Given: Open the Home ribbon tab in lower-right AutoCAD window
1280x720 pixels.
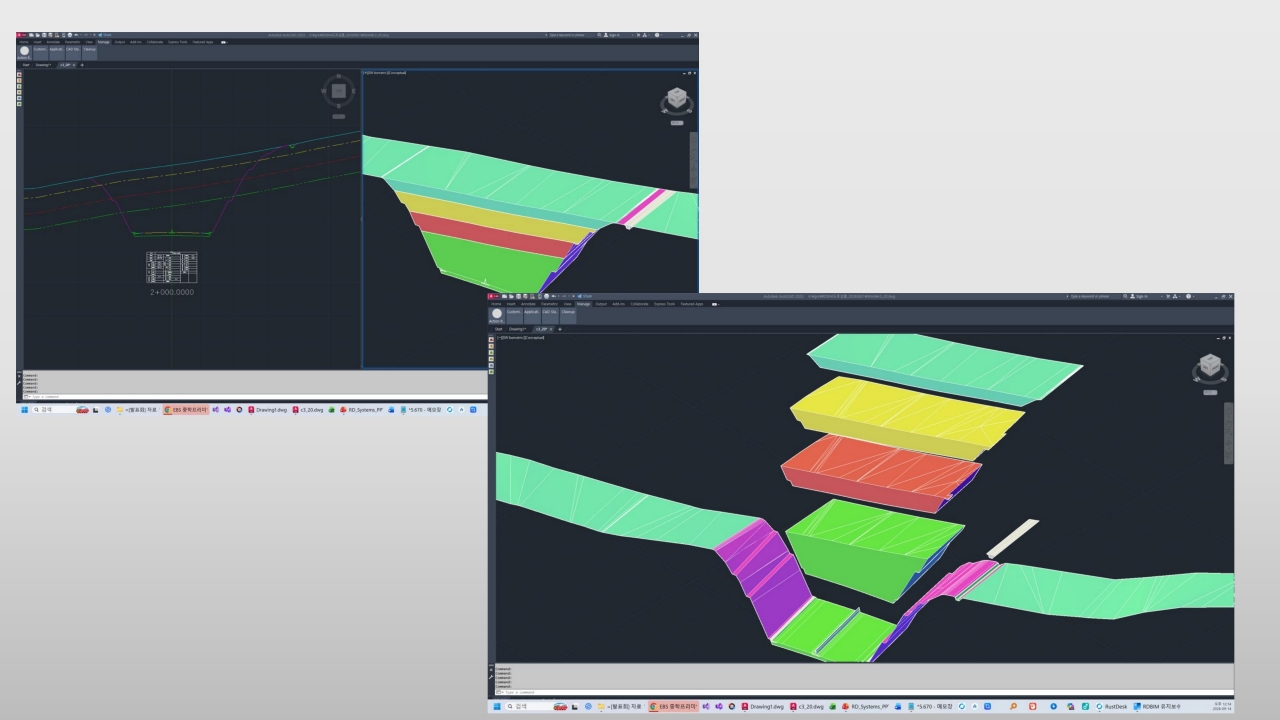Looking at the screenshot, I should pyautogui.click(x=496, y=304).
